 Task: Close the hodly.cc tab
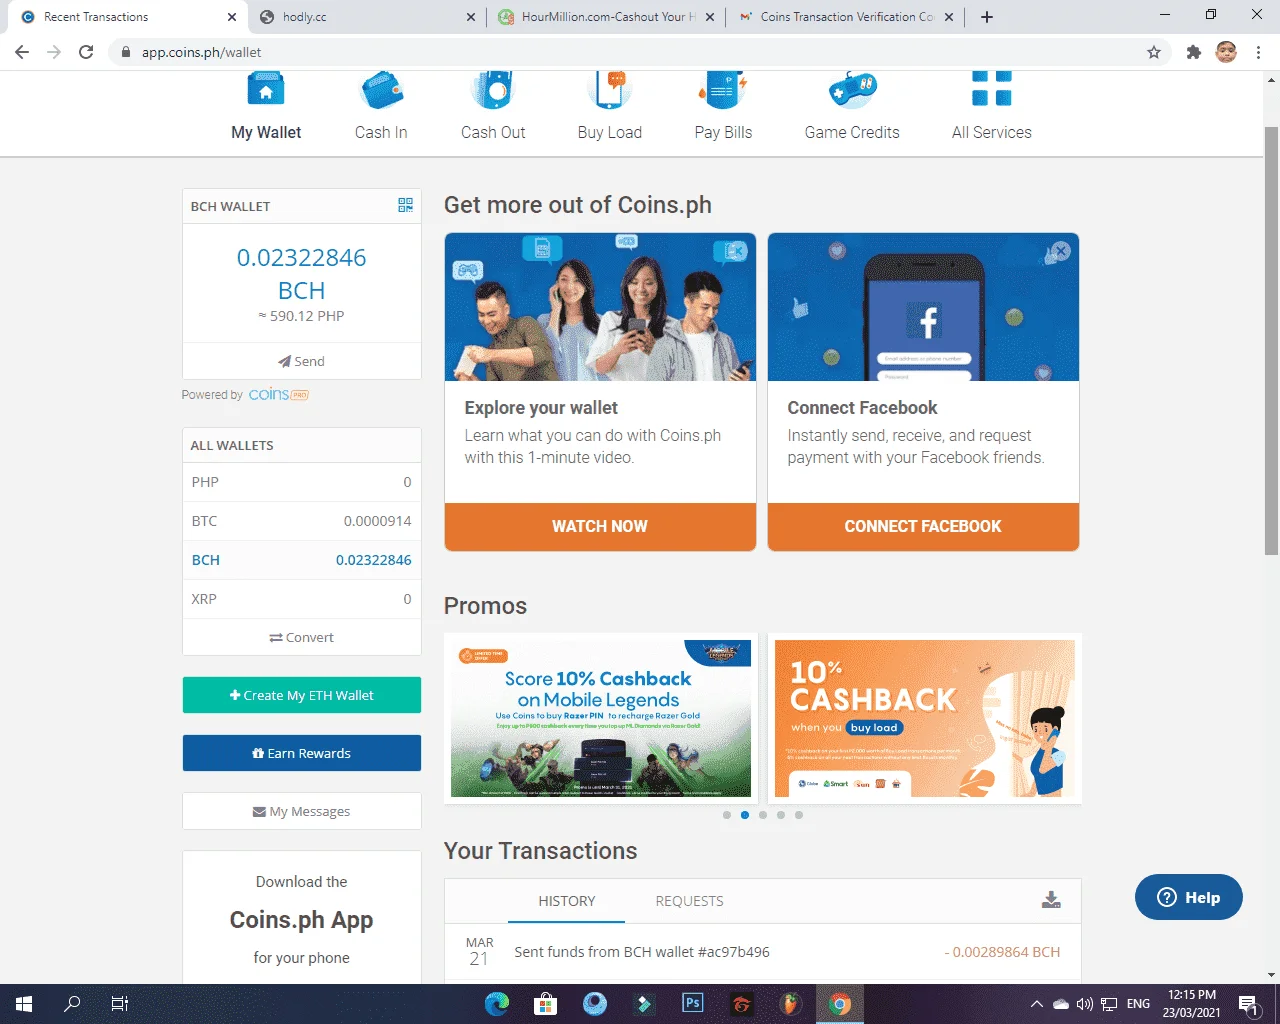pos(471,17)
